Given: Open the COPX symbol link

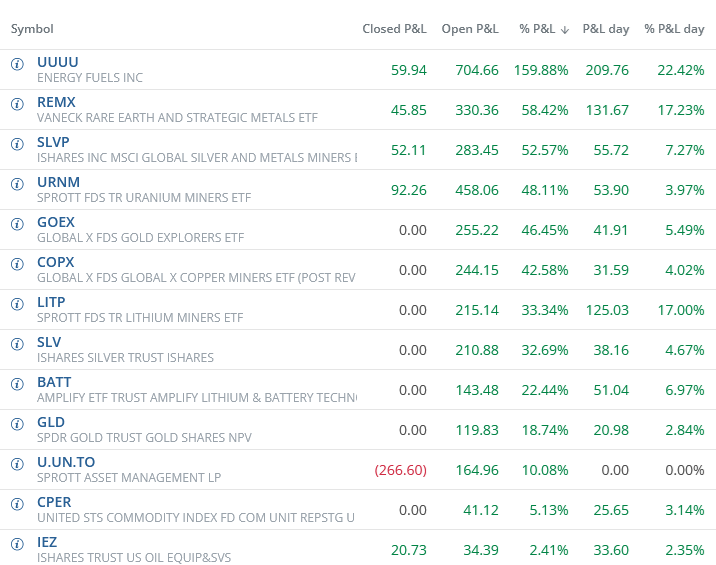Looking at the screenshot, I should (55, 262).
